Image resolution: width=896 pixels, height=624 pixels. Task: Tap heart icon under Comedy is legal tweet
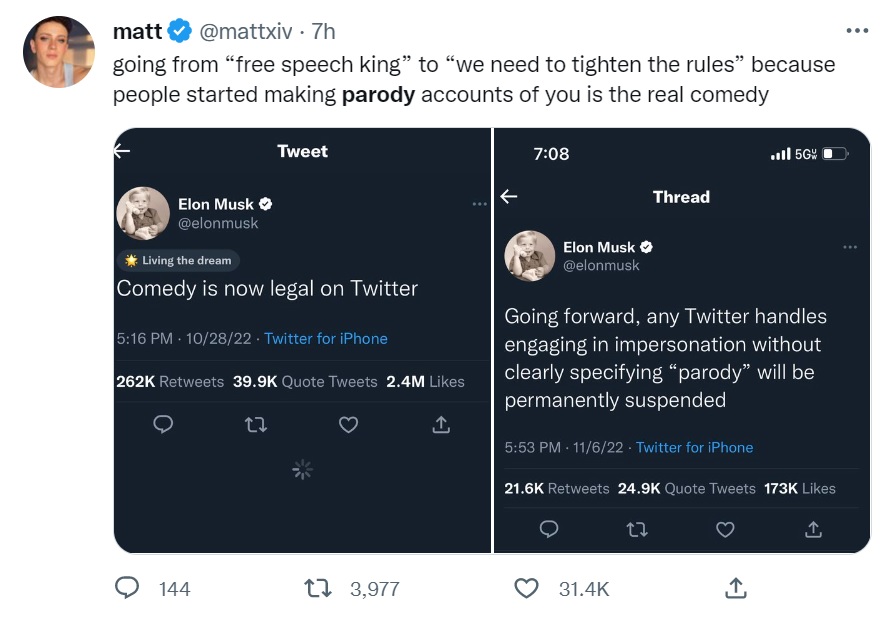(x=349, y=425)
